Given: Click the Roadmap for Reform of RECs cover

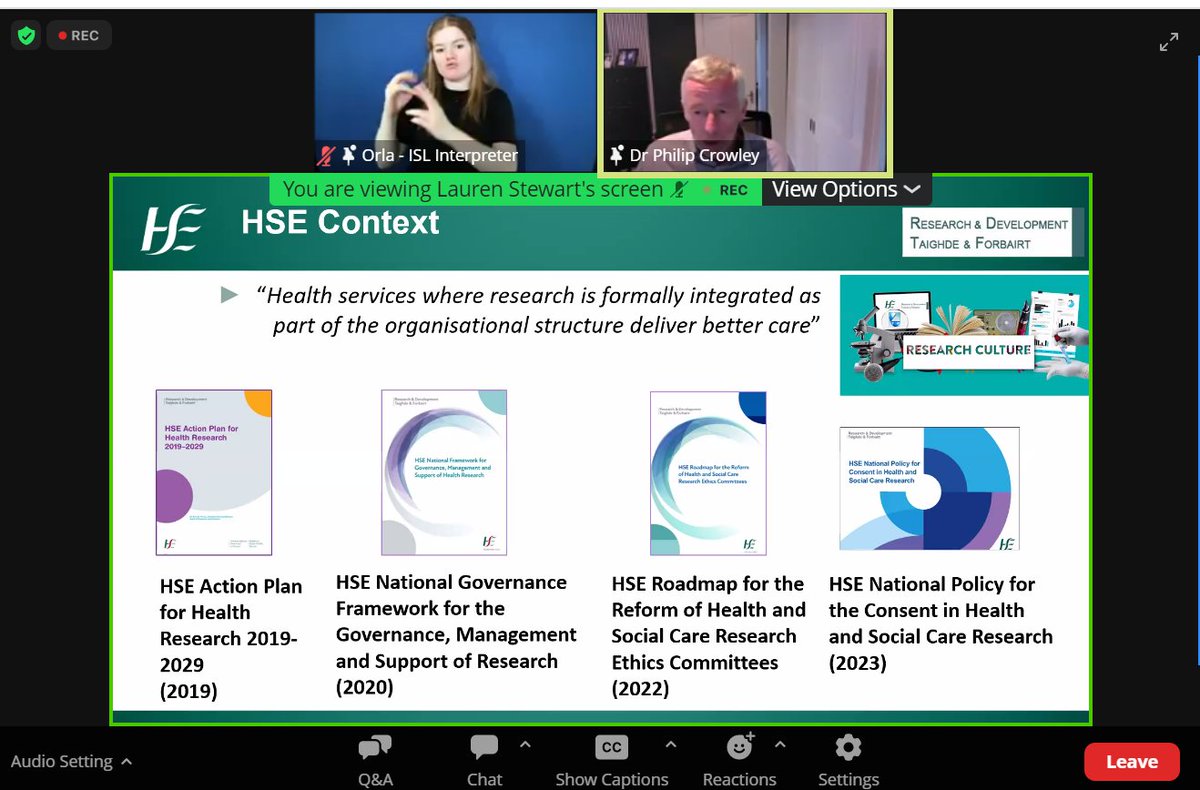Looking at the screenshot, I should [708, 472].
